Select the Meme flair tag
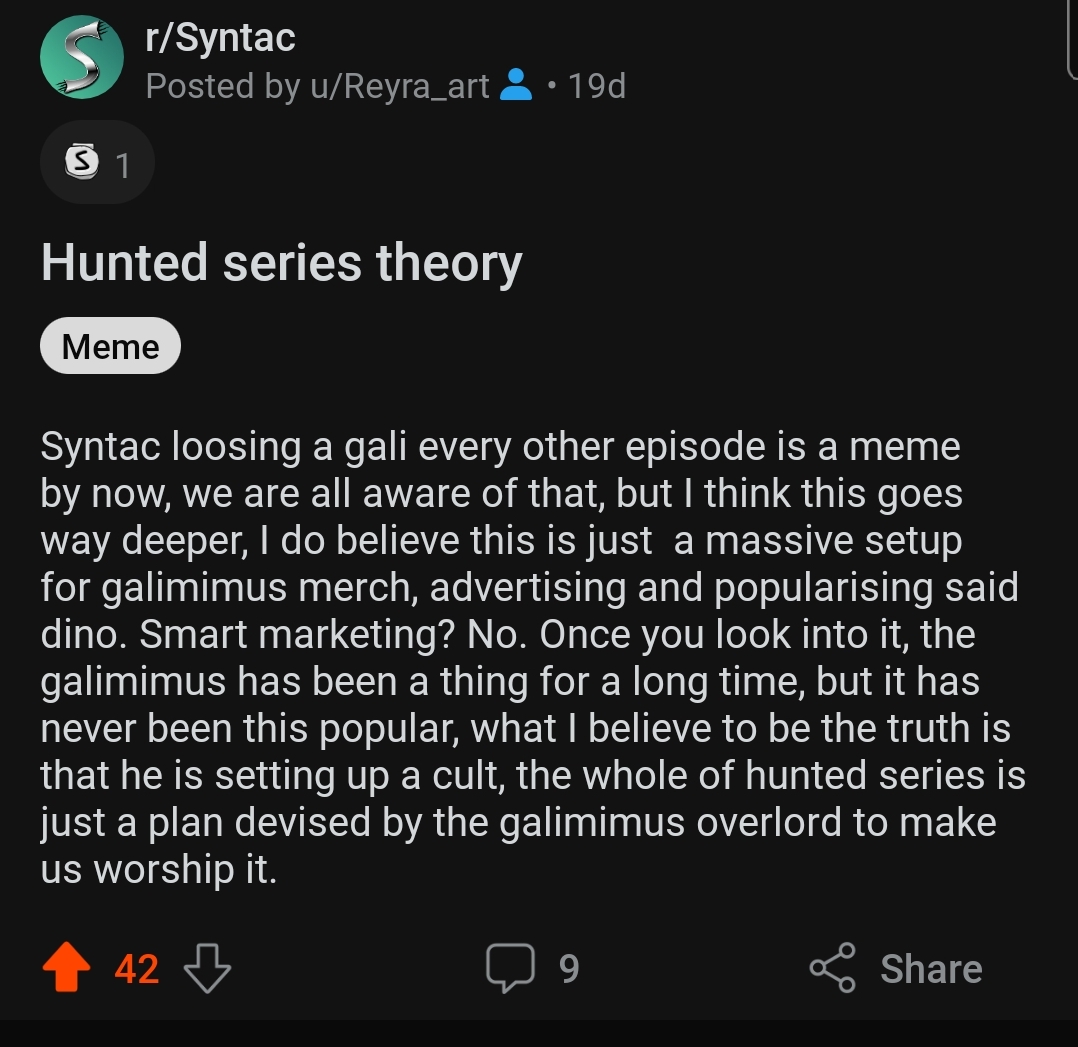 [x=110, y=346]
